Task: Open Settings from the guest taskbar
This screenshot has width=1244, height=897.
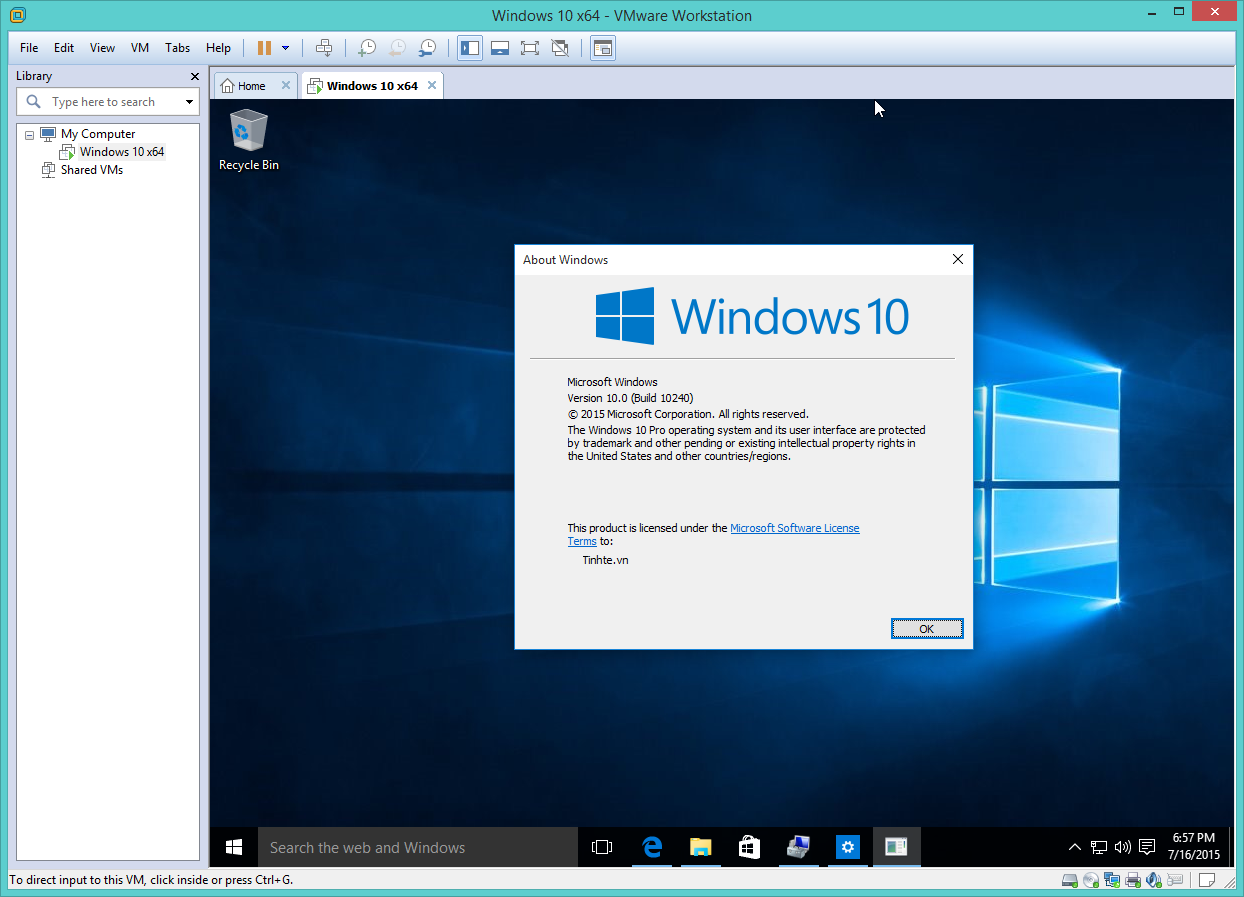Action: pyautogui.click(x=847, y=847)
